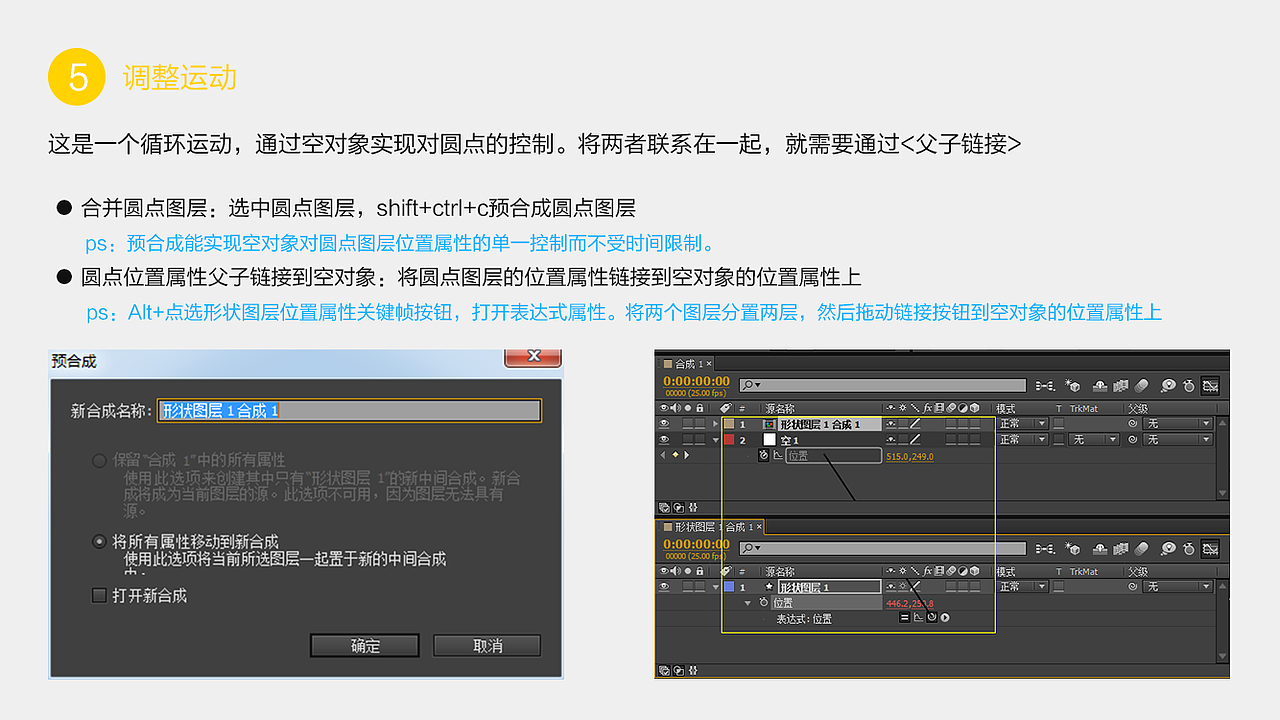Click 模式 column header in 合成 1 timeline
1280x720 pixels.
1006,409
